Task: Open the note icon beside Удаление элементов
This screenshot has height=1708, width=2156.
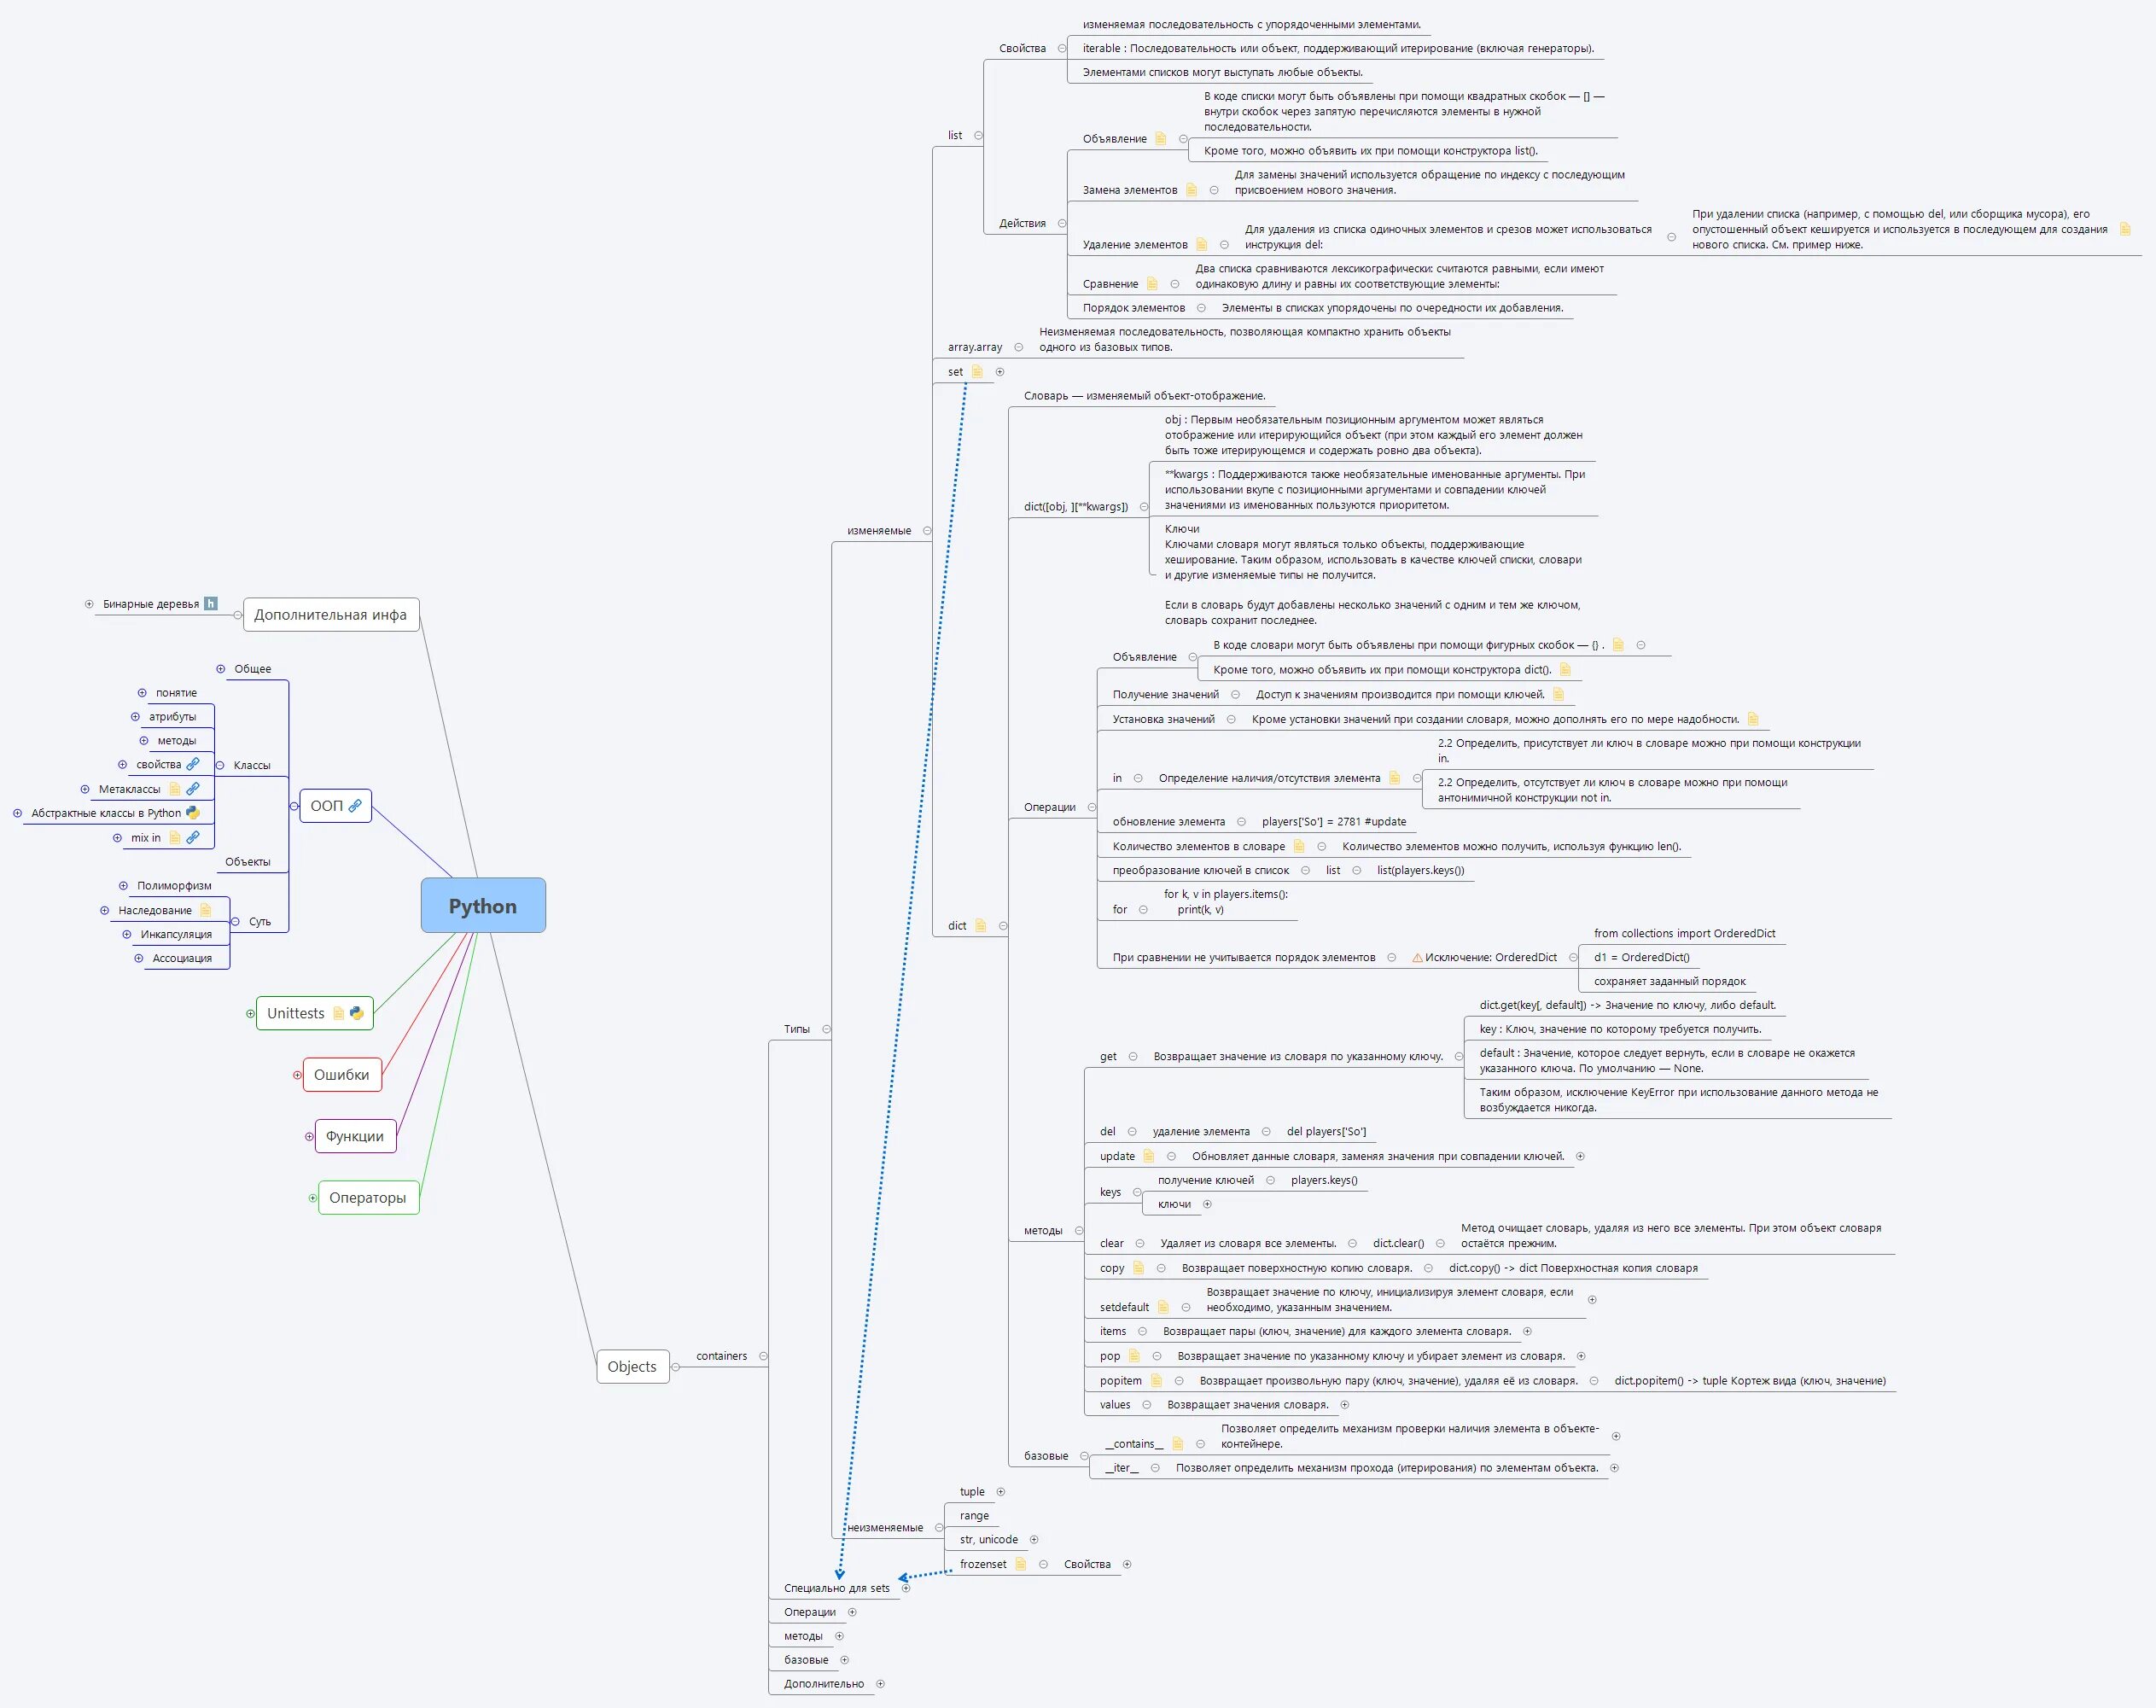Action: (1201, 245)
